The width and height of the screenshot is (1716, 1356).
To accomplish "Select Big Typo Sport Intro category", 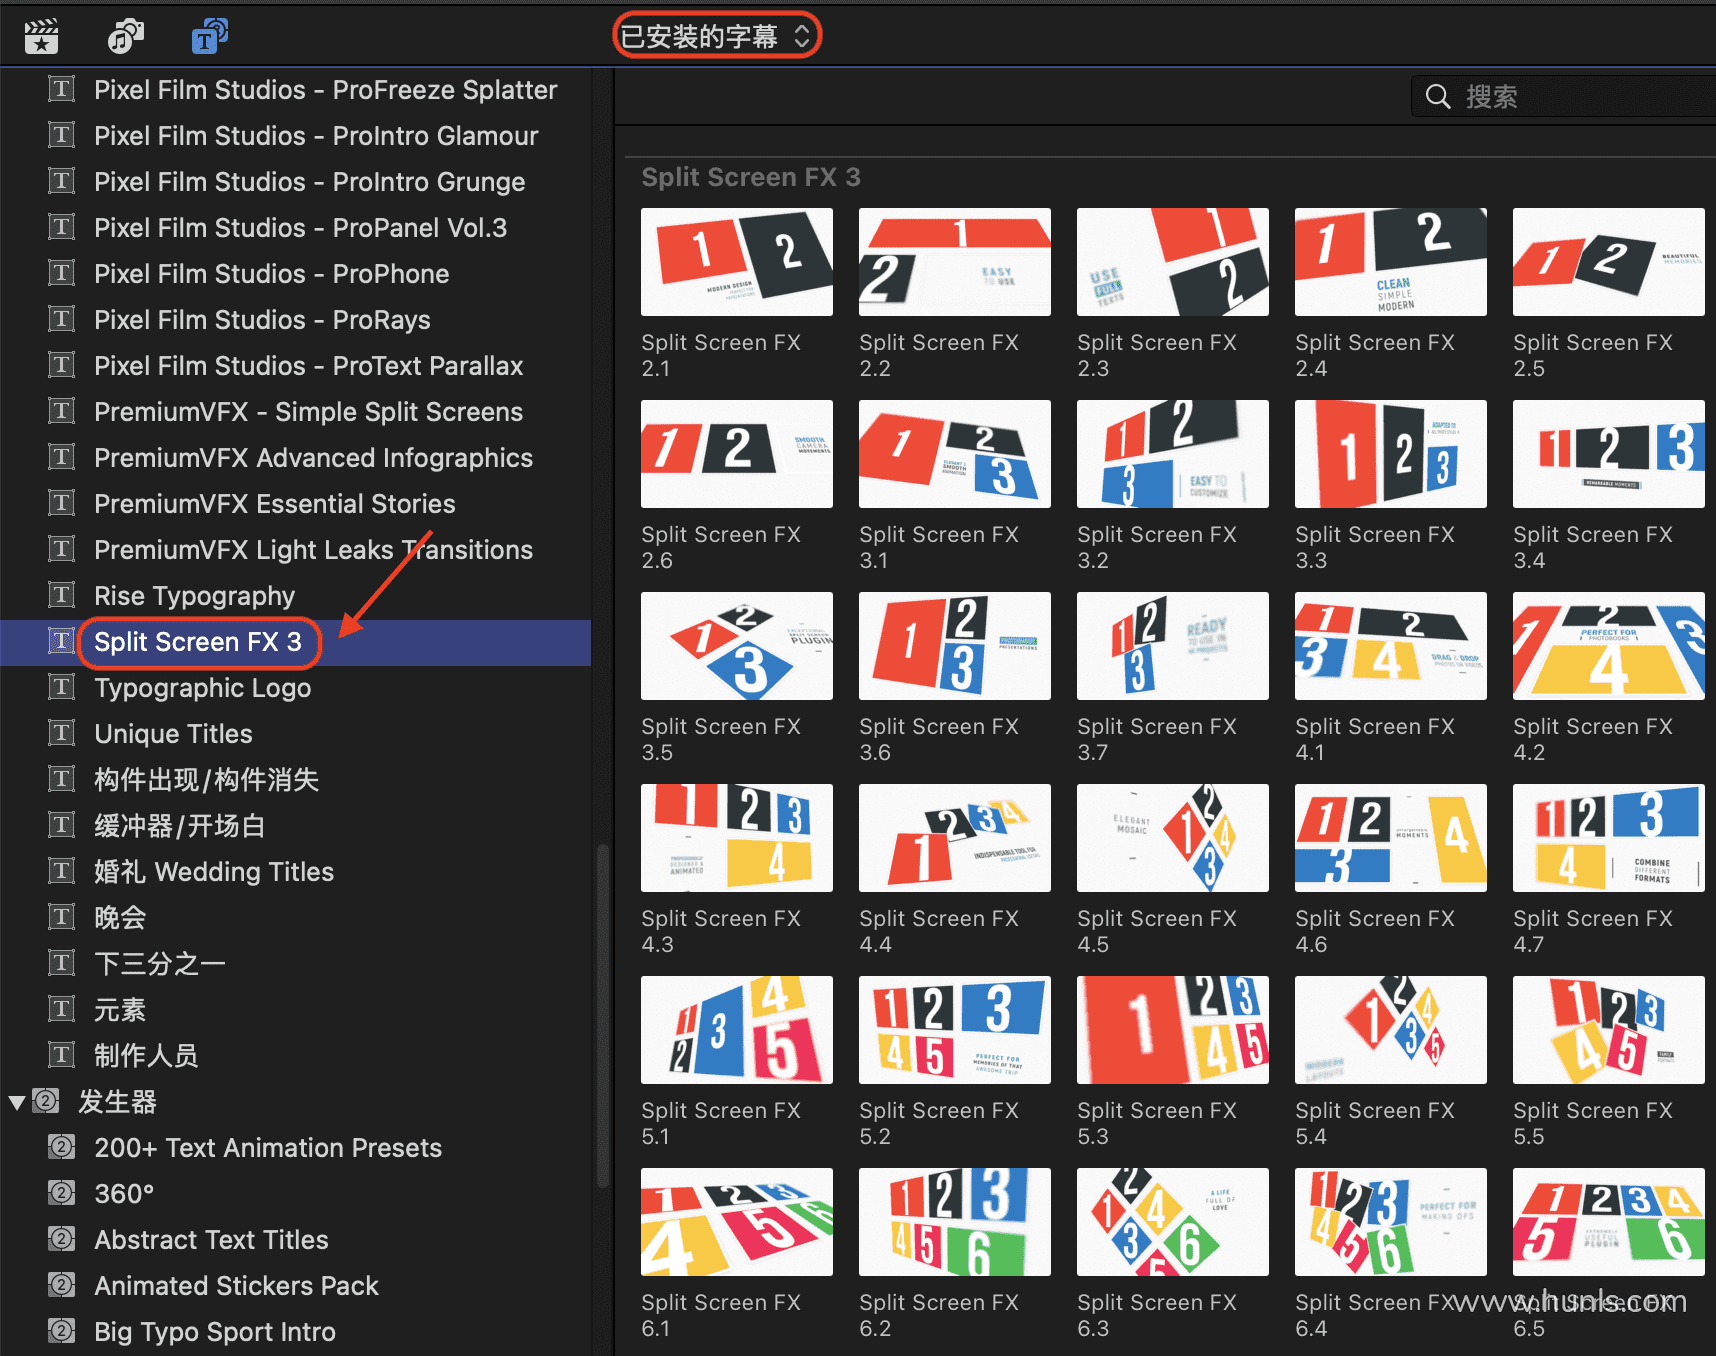I will pyautogui.click(x=215, y=1332).
